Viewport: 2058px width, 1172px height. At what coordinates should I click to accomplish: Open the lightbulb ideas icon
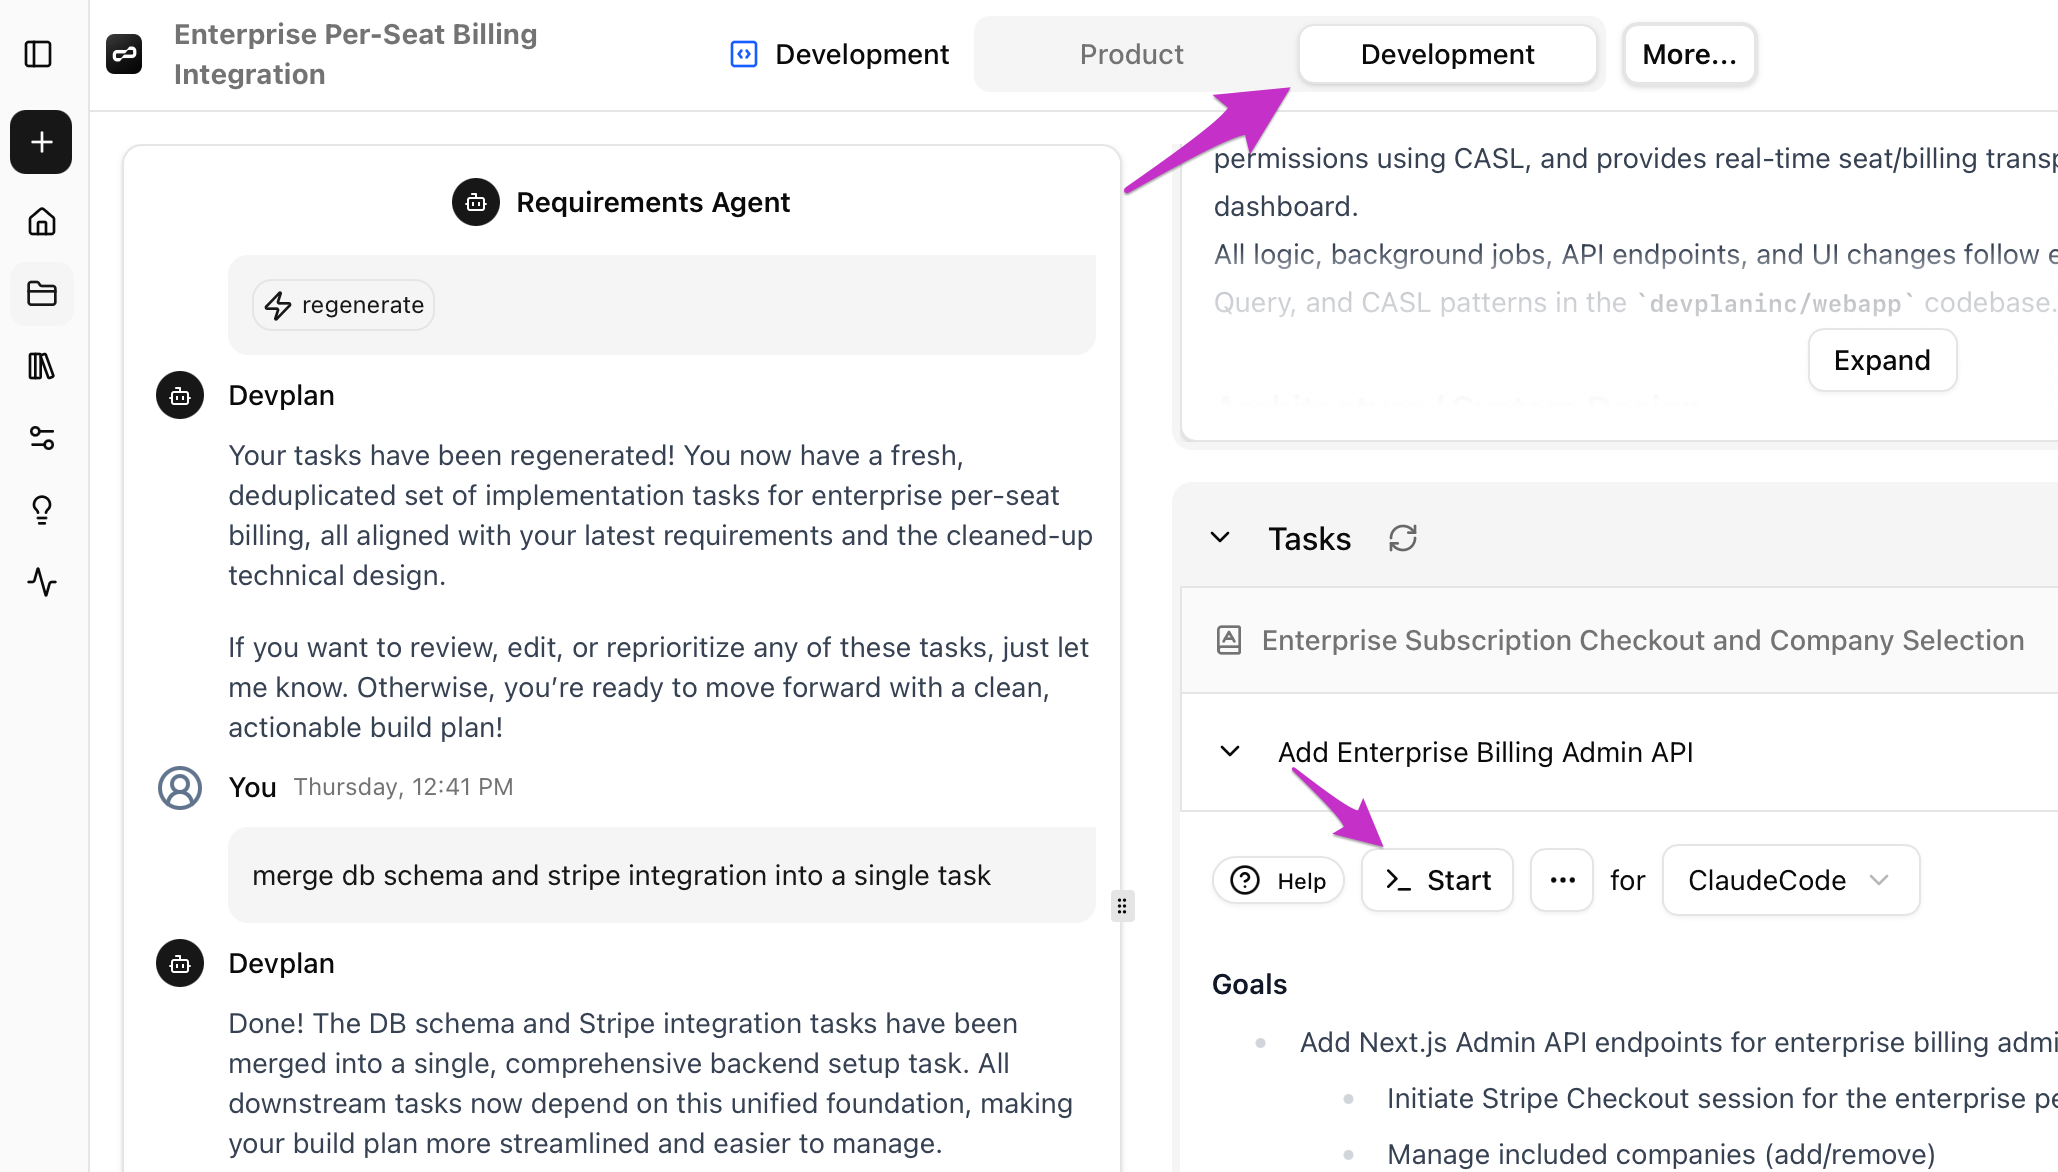41,510
